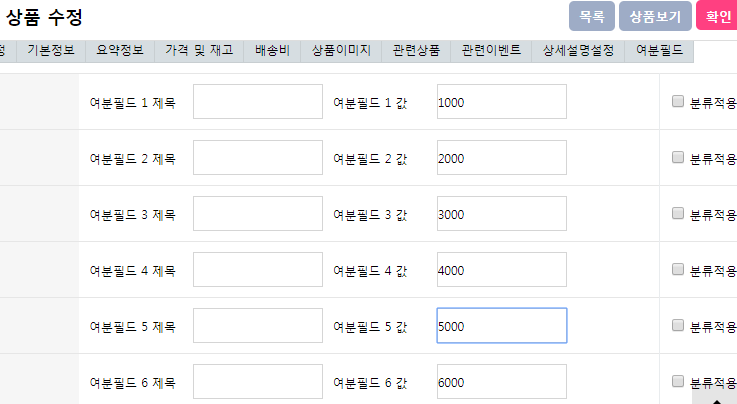Click the 여분필드 2 값 field containing 2000
This screenshot has height=404, width=737.
[501, 158]
